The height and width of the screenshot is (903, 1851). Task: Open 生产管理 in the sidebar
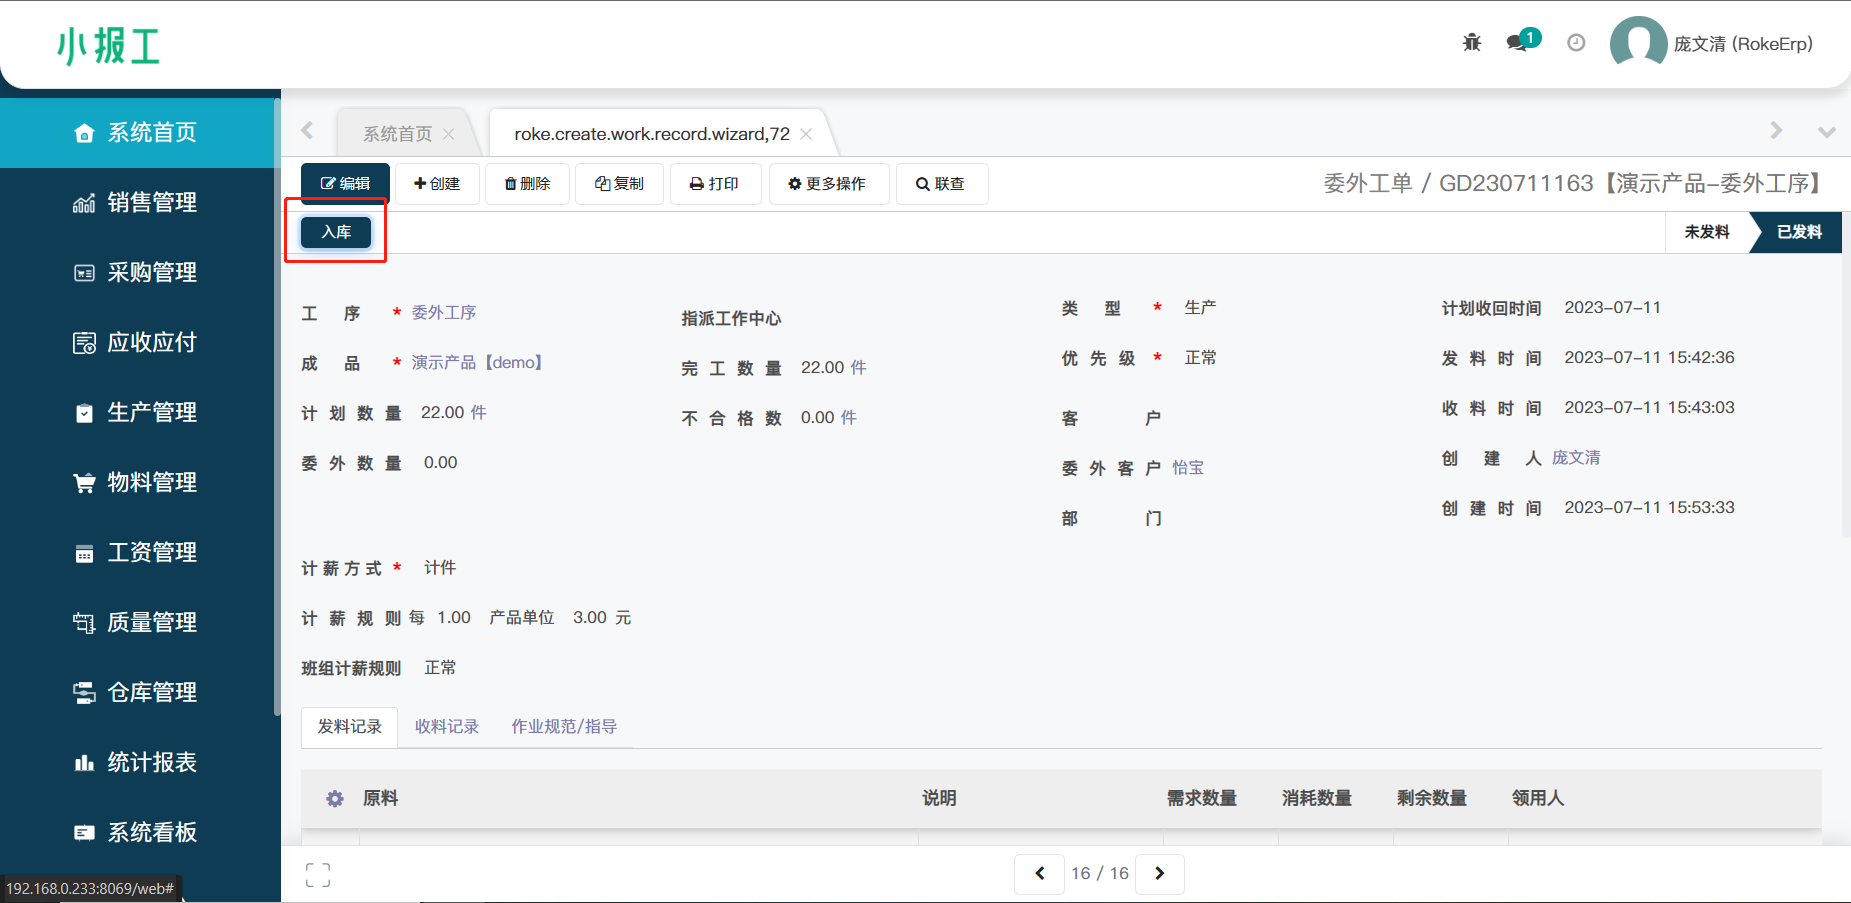(151, 412)
